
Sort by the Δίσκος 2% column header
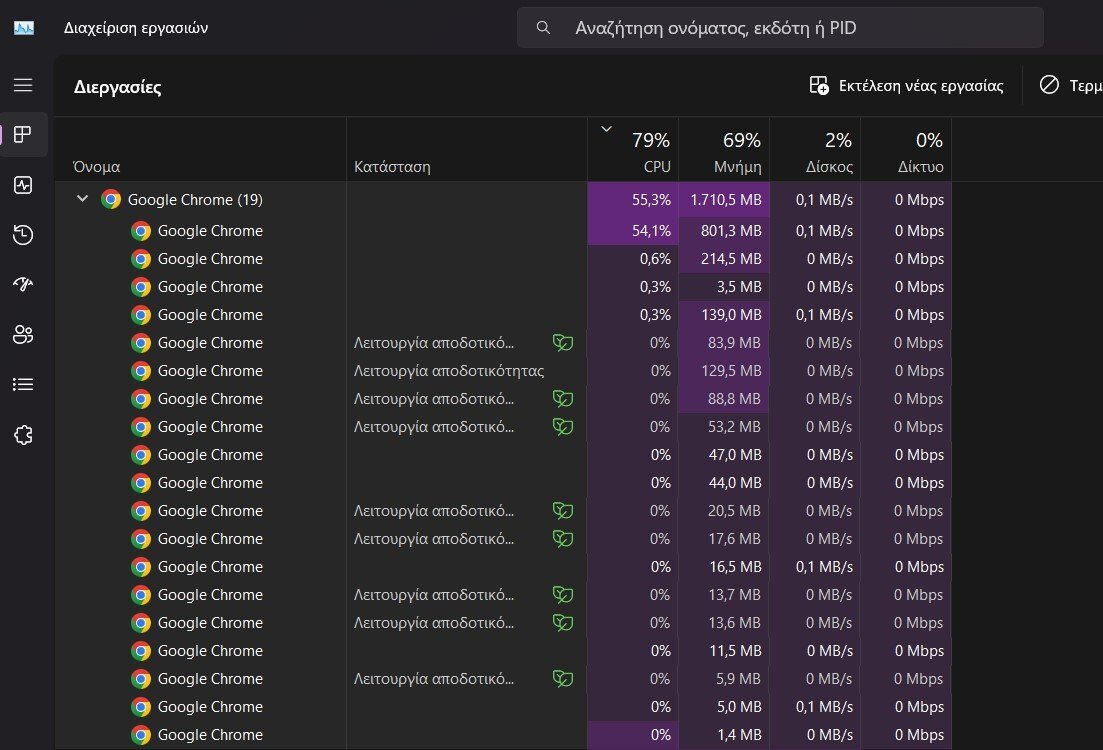(x=815, y=149)
